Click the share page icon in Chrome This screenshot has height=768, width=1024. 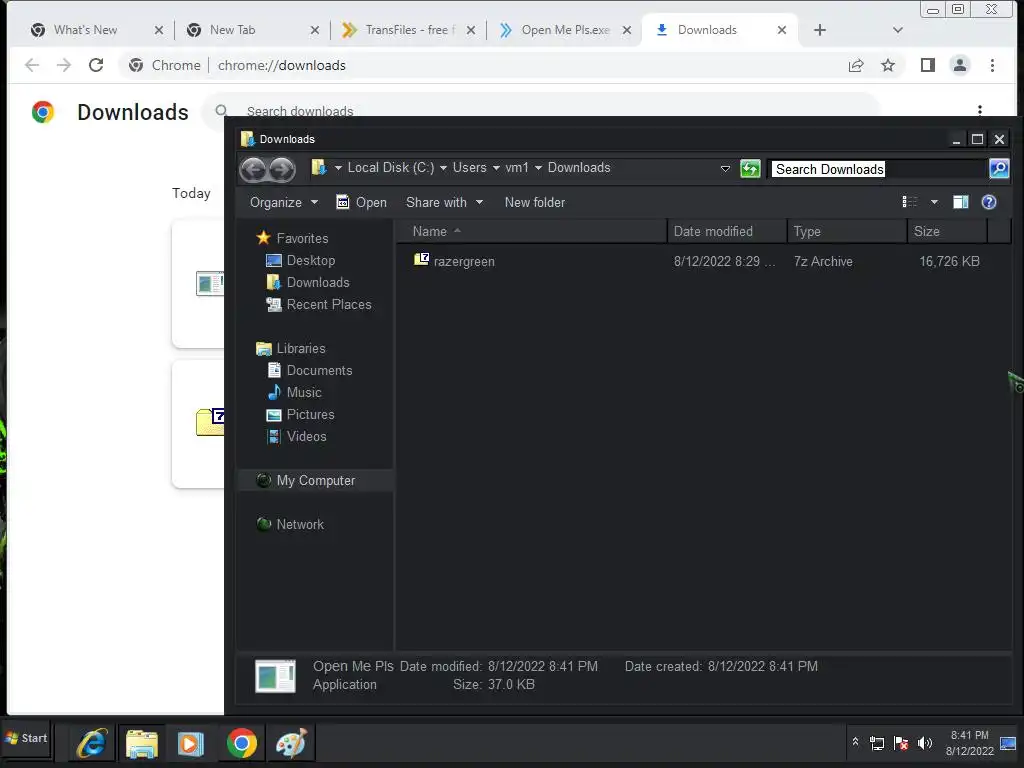[856, 65]
